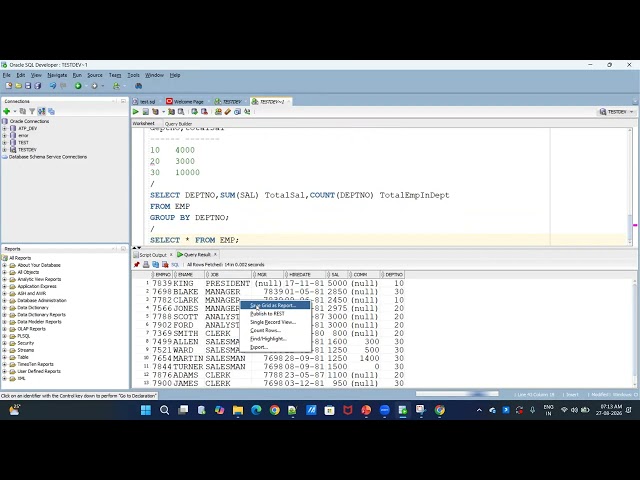The height and width of the screenshot is (480, 640).
Task: Choose Export from context menu
Action: pyautogui.click(x=275, y=347)
